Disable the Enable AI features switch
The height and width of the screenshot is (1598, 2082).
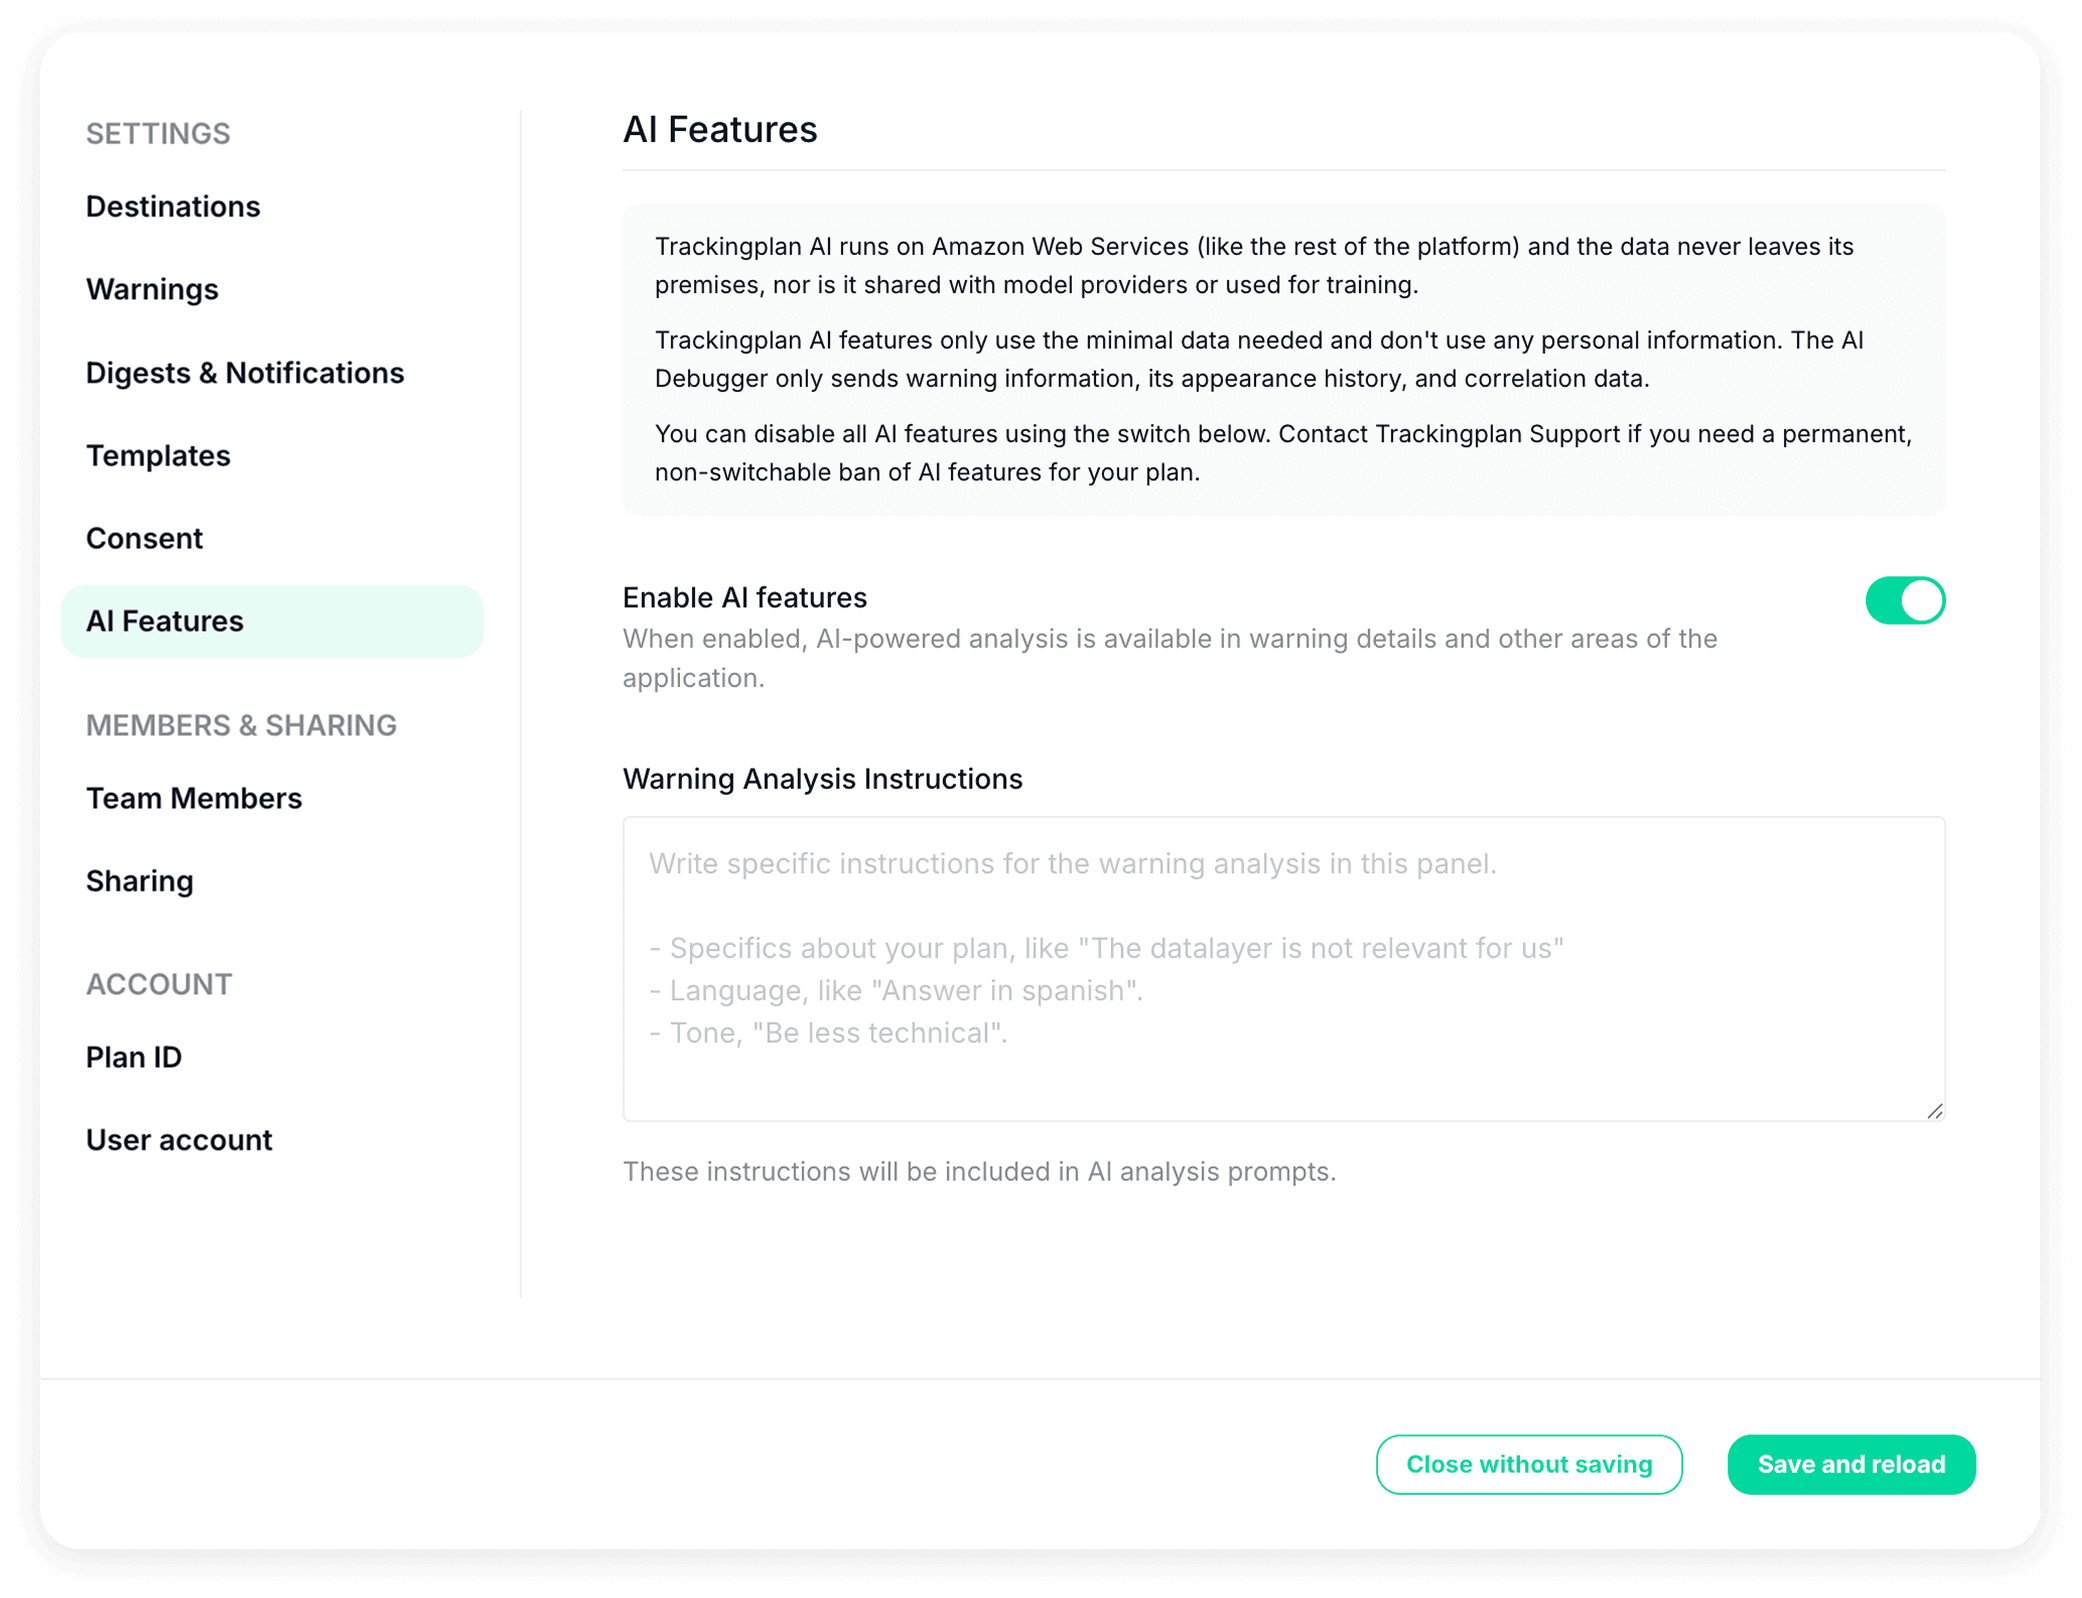1904,601
